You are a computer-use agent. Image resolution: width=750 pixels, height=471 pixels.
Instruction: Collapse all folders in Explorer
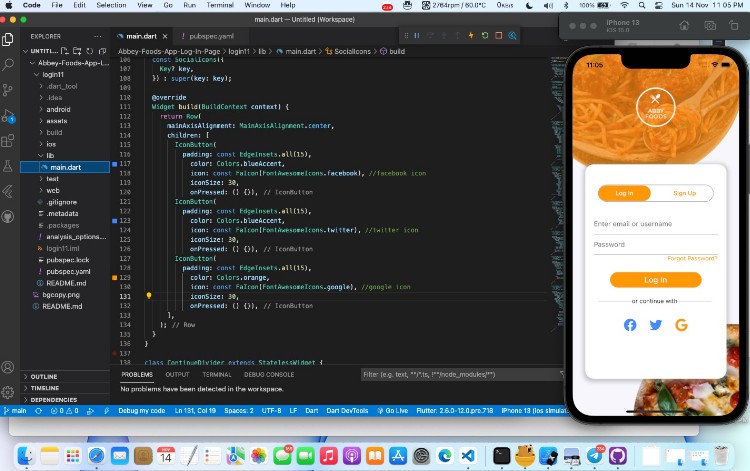(102, 51)
